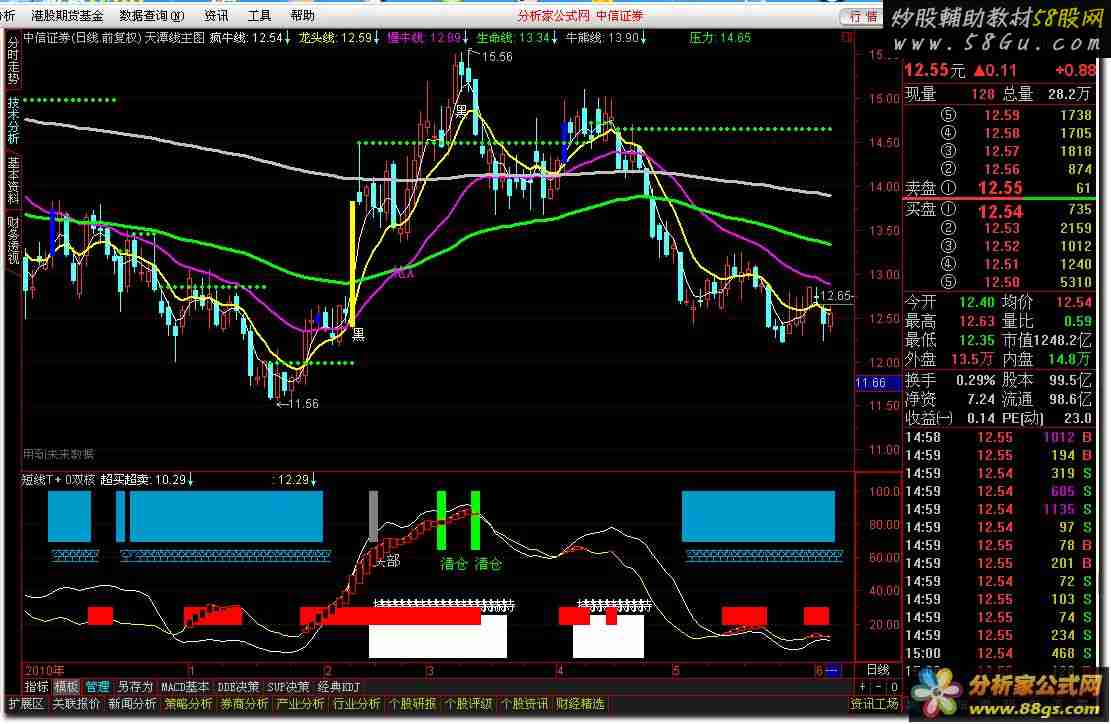Click the 买盘 ① row at 12.54
Image resolution: width=1111 pixels, height=724 pixels.
point(999,210)
